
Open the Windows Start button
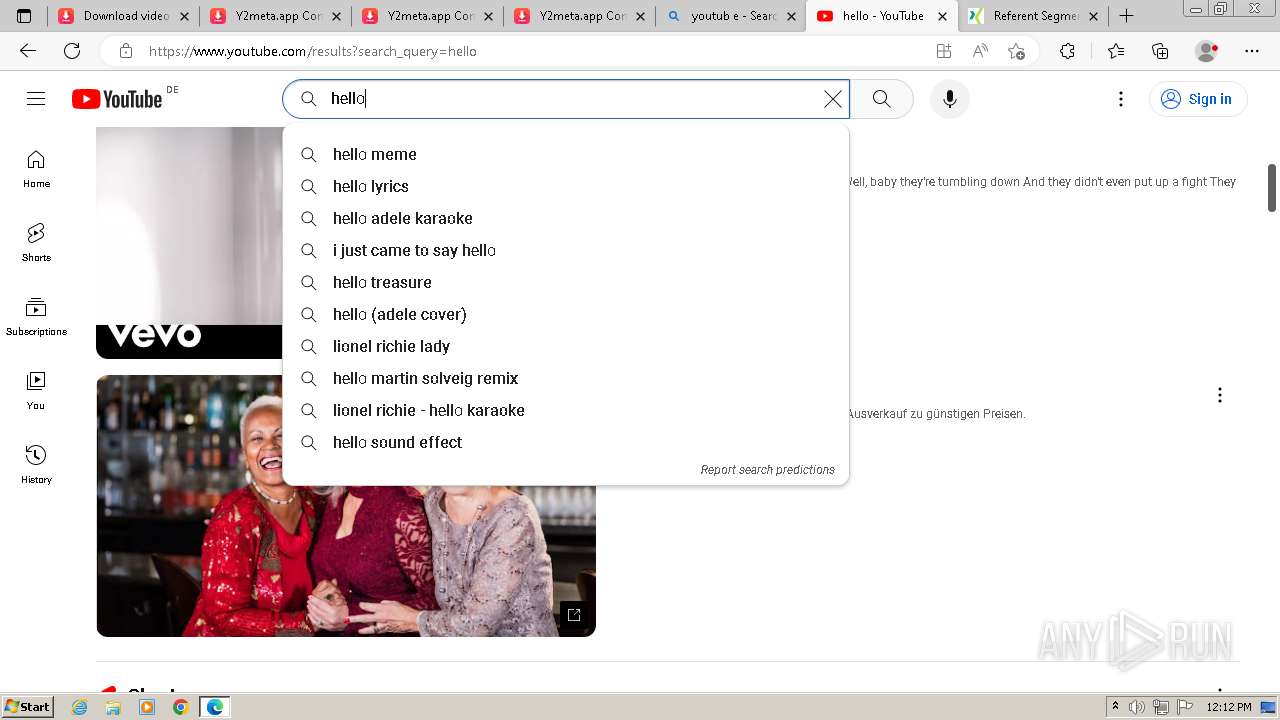(x=27, y=707)
